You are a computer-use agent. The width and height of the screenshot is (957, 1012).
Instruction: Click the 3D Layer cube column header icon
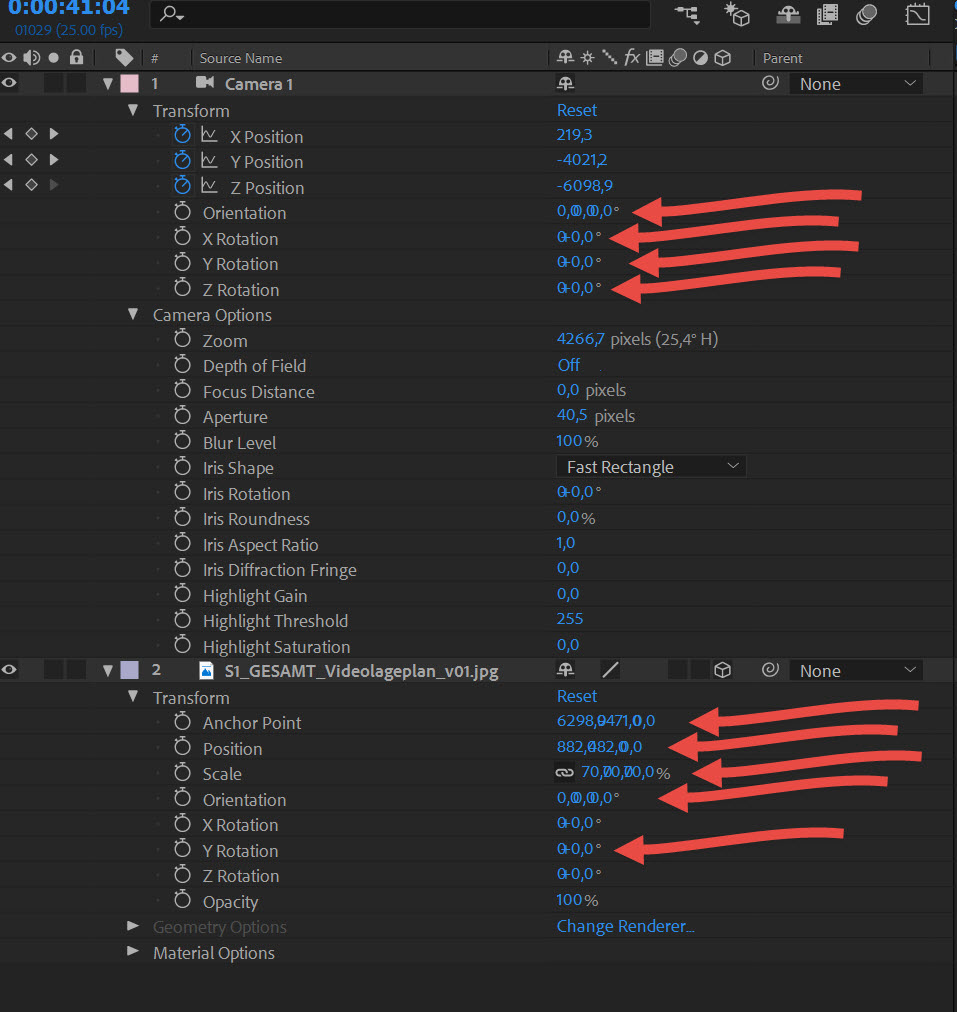click(723, 58)
